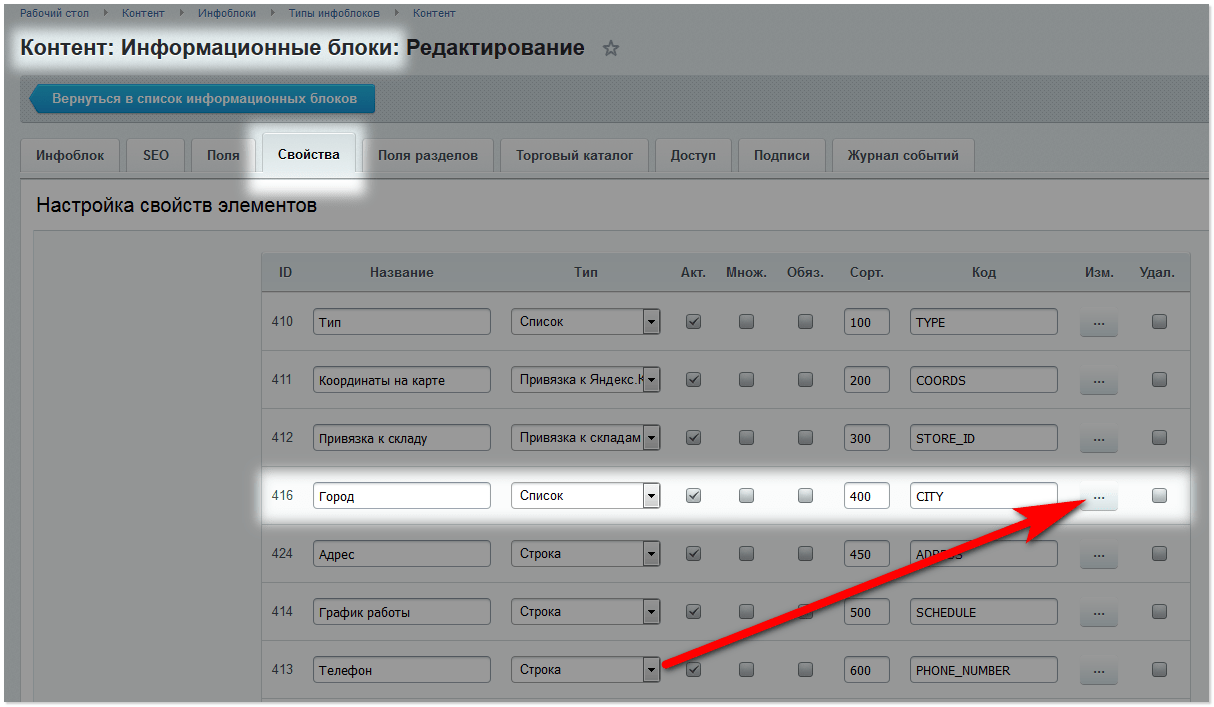1214x707 pixels.
Task: Mark Тип property for deletion
Action: tap(1159, 322)
